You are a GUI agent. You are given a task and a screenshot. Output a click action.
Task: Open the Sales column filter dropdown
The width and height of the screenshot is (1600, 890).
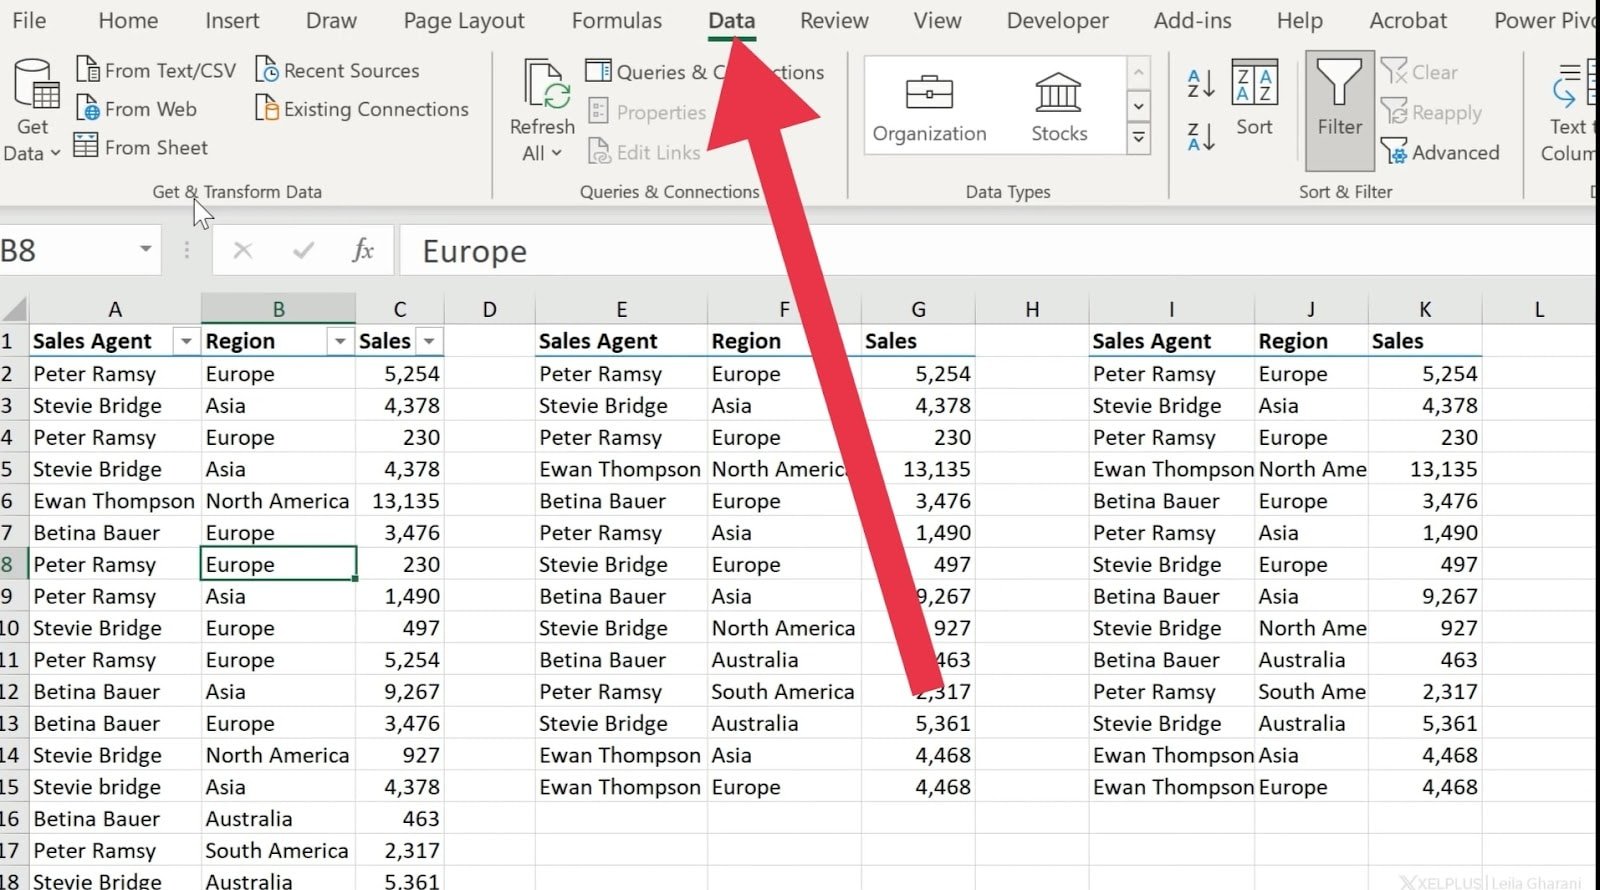(429, 342)
